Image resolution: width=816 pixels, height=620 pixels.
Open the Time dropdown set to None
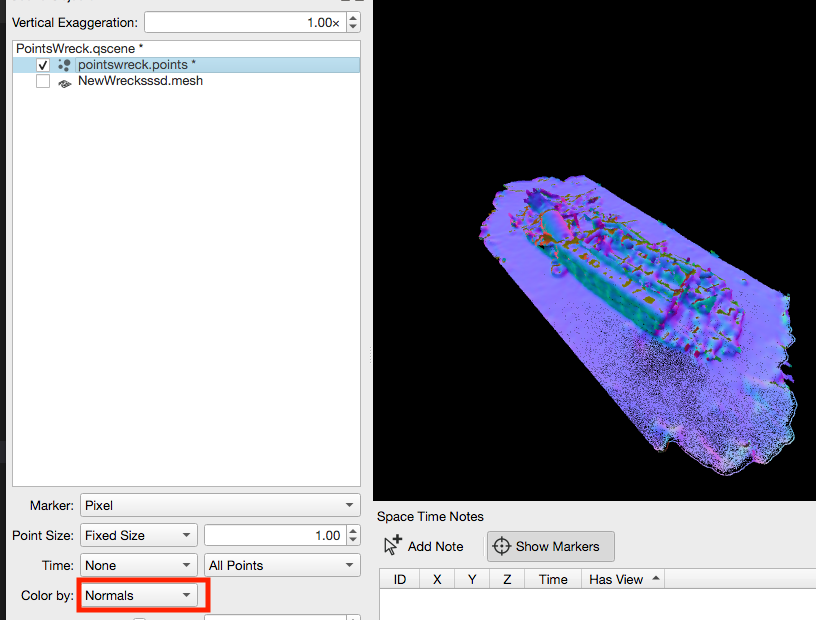pos(138,565)
